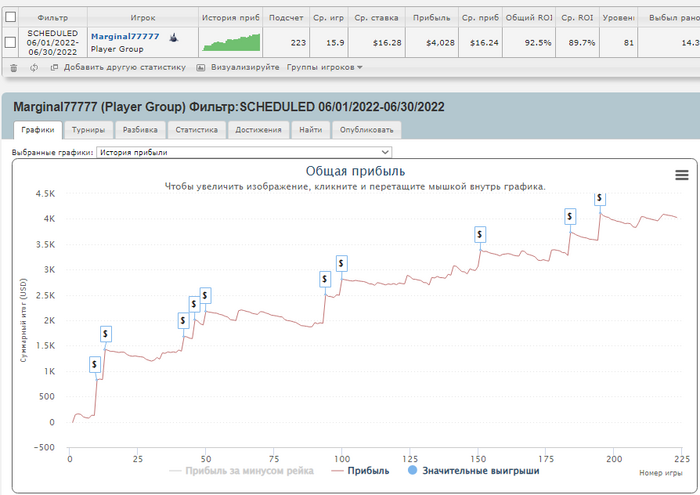Open the Marginal77777 player link
Image resolution: width=700 pixels, height=495 pixels.
(x=125, y=37)
